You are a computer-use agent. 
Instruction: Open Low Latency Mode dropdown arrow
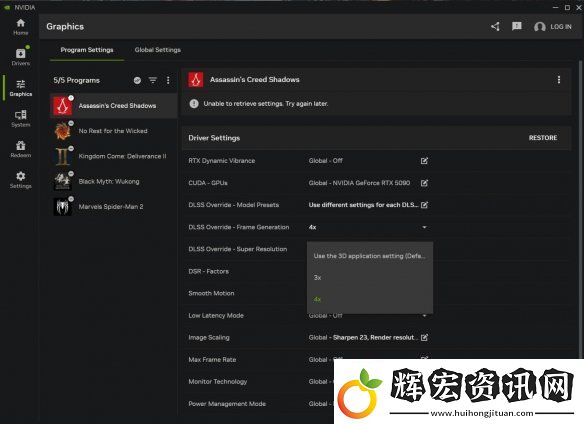[x=424, y=316]
